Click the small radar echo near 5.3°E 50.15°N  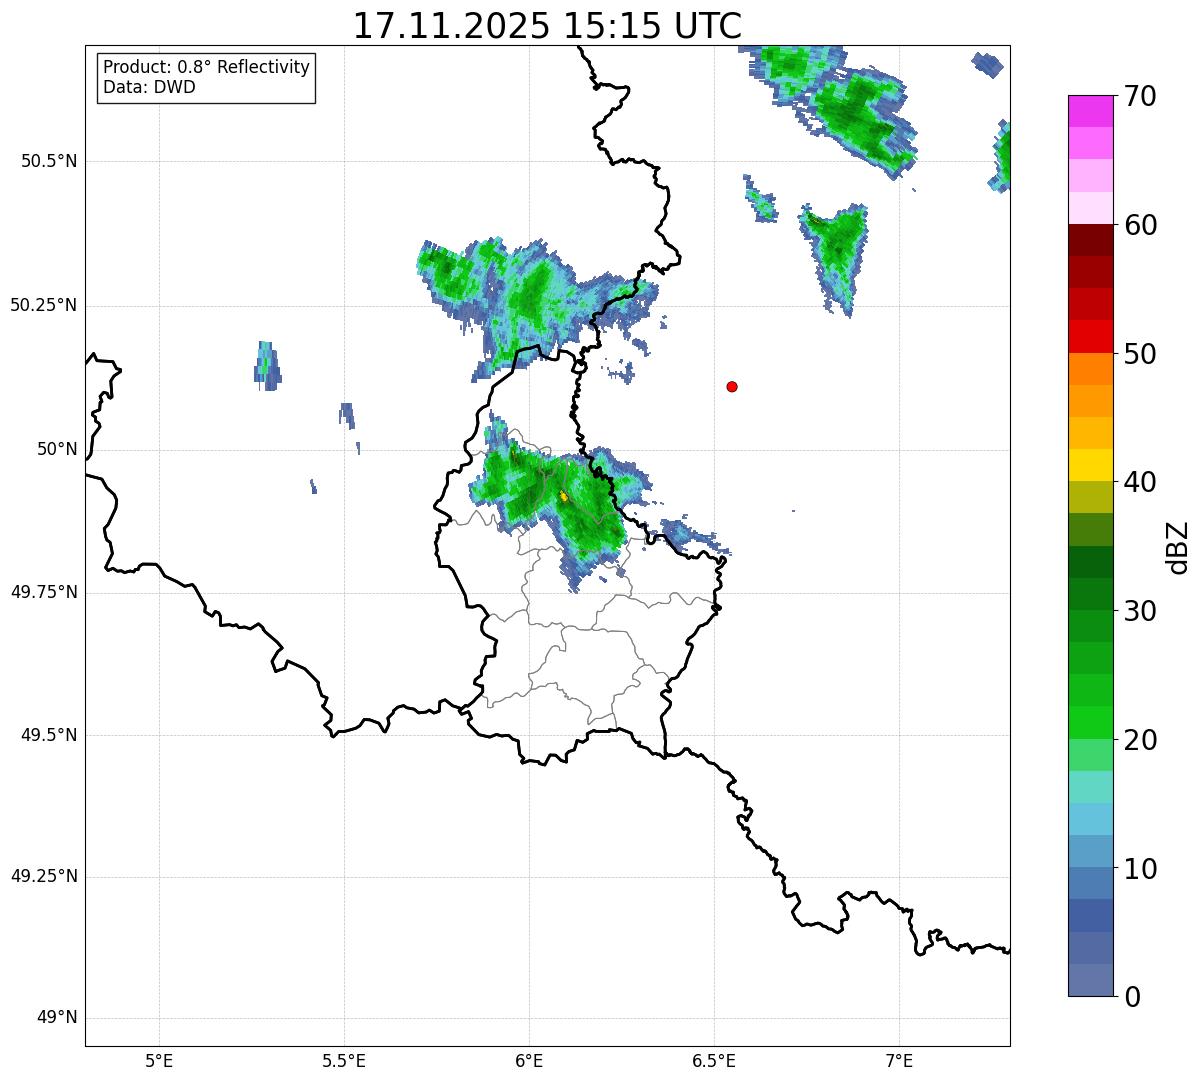(267, 365)
